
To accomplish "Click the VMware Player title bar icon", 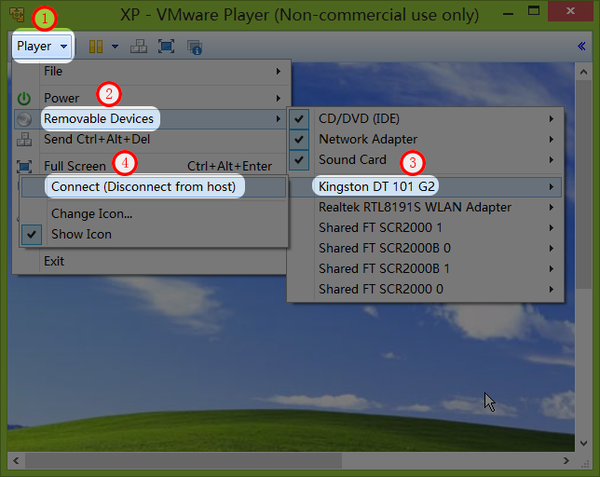I will [x=16, y=15].
